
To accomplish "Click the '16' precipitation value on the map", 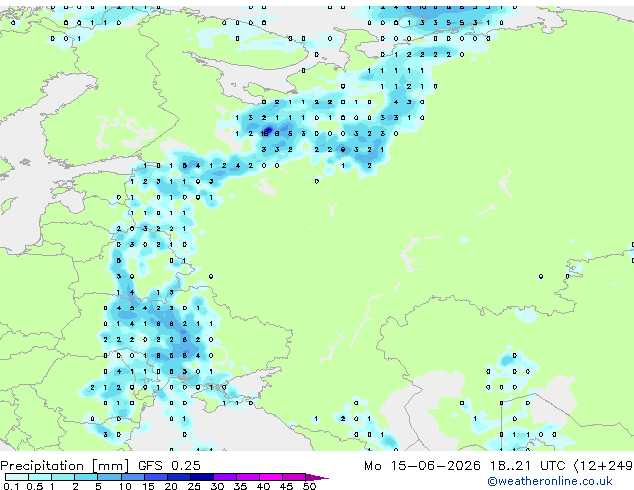I will pyautogui.click(x=264, y=133).
